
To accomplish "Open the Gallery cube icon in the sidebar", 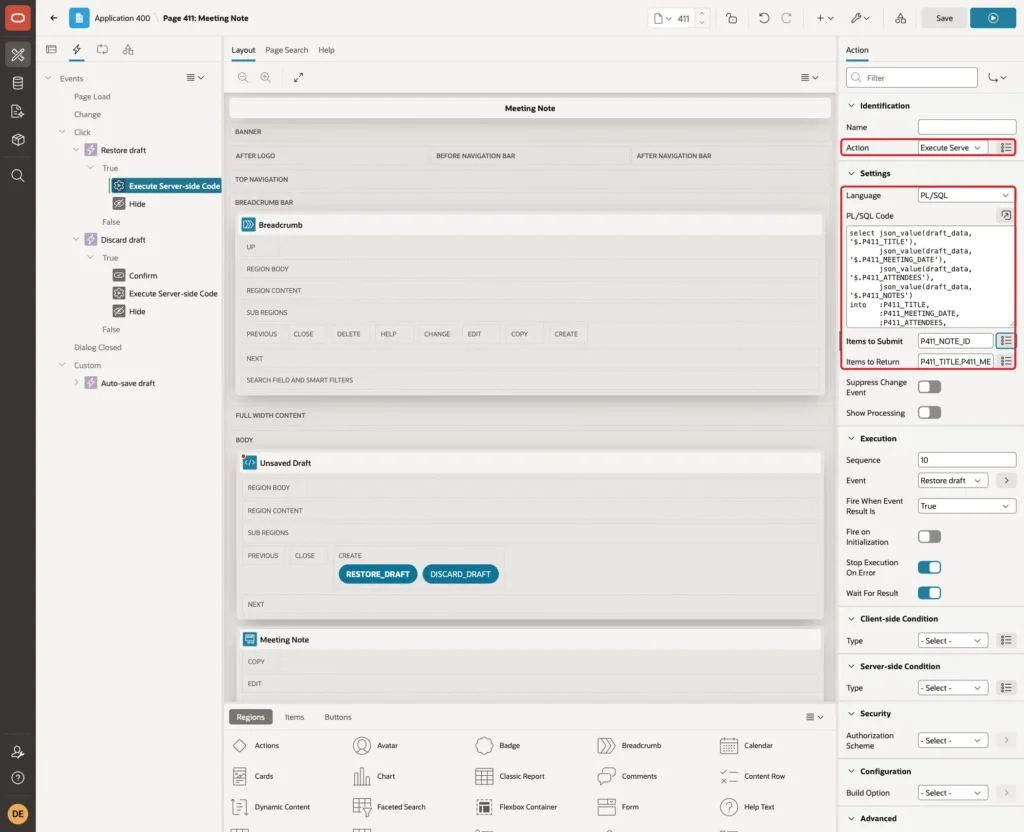I will coord(18,139).
